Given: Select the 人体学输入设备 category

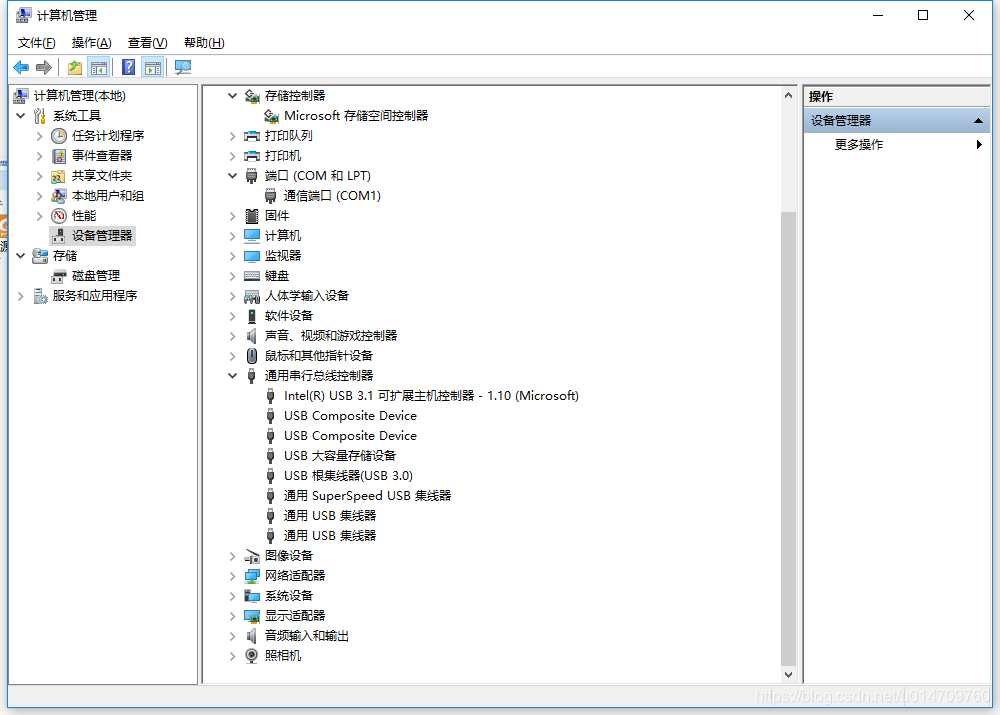Looking at the screenshot, I should pos(307,296).
